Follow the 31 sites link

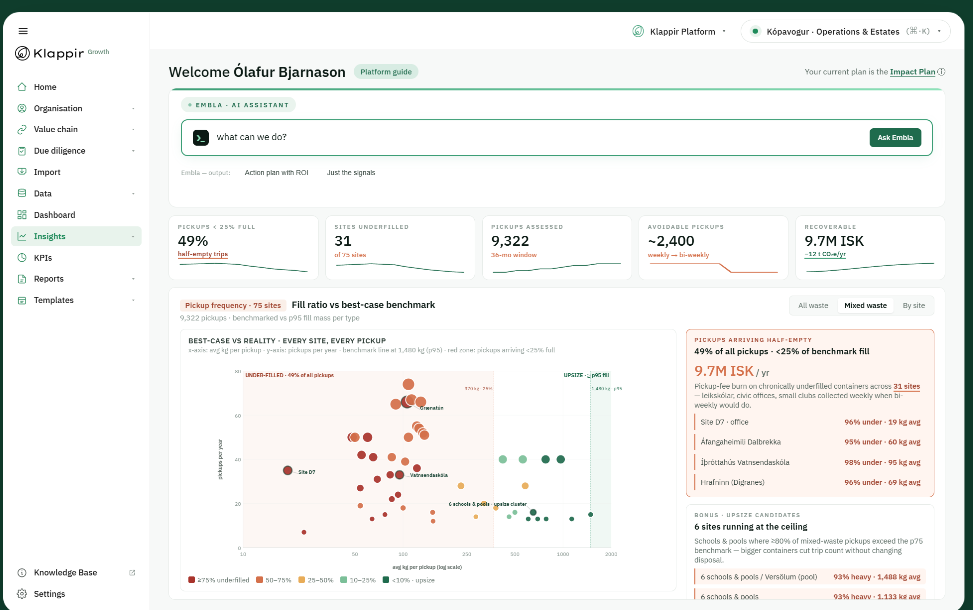click(907, 386)
